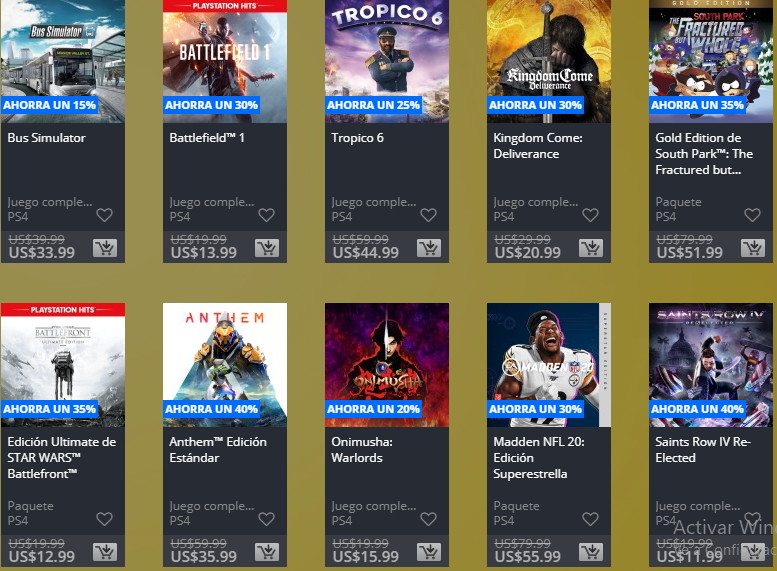The image size is (777, 571).
Task: Toggle wishlist heart for Anthem
Action: pos(267,519)
